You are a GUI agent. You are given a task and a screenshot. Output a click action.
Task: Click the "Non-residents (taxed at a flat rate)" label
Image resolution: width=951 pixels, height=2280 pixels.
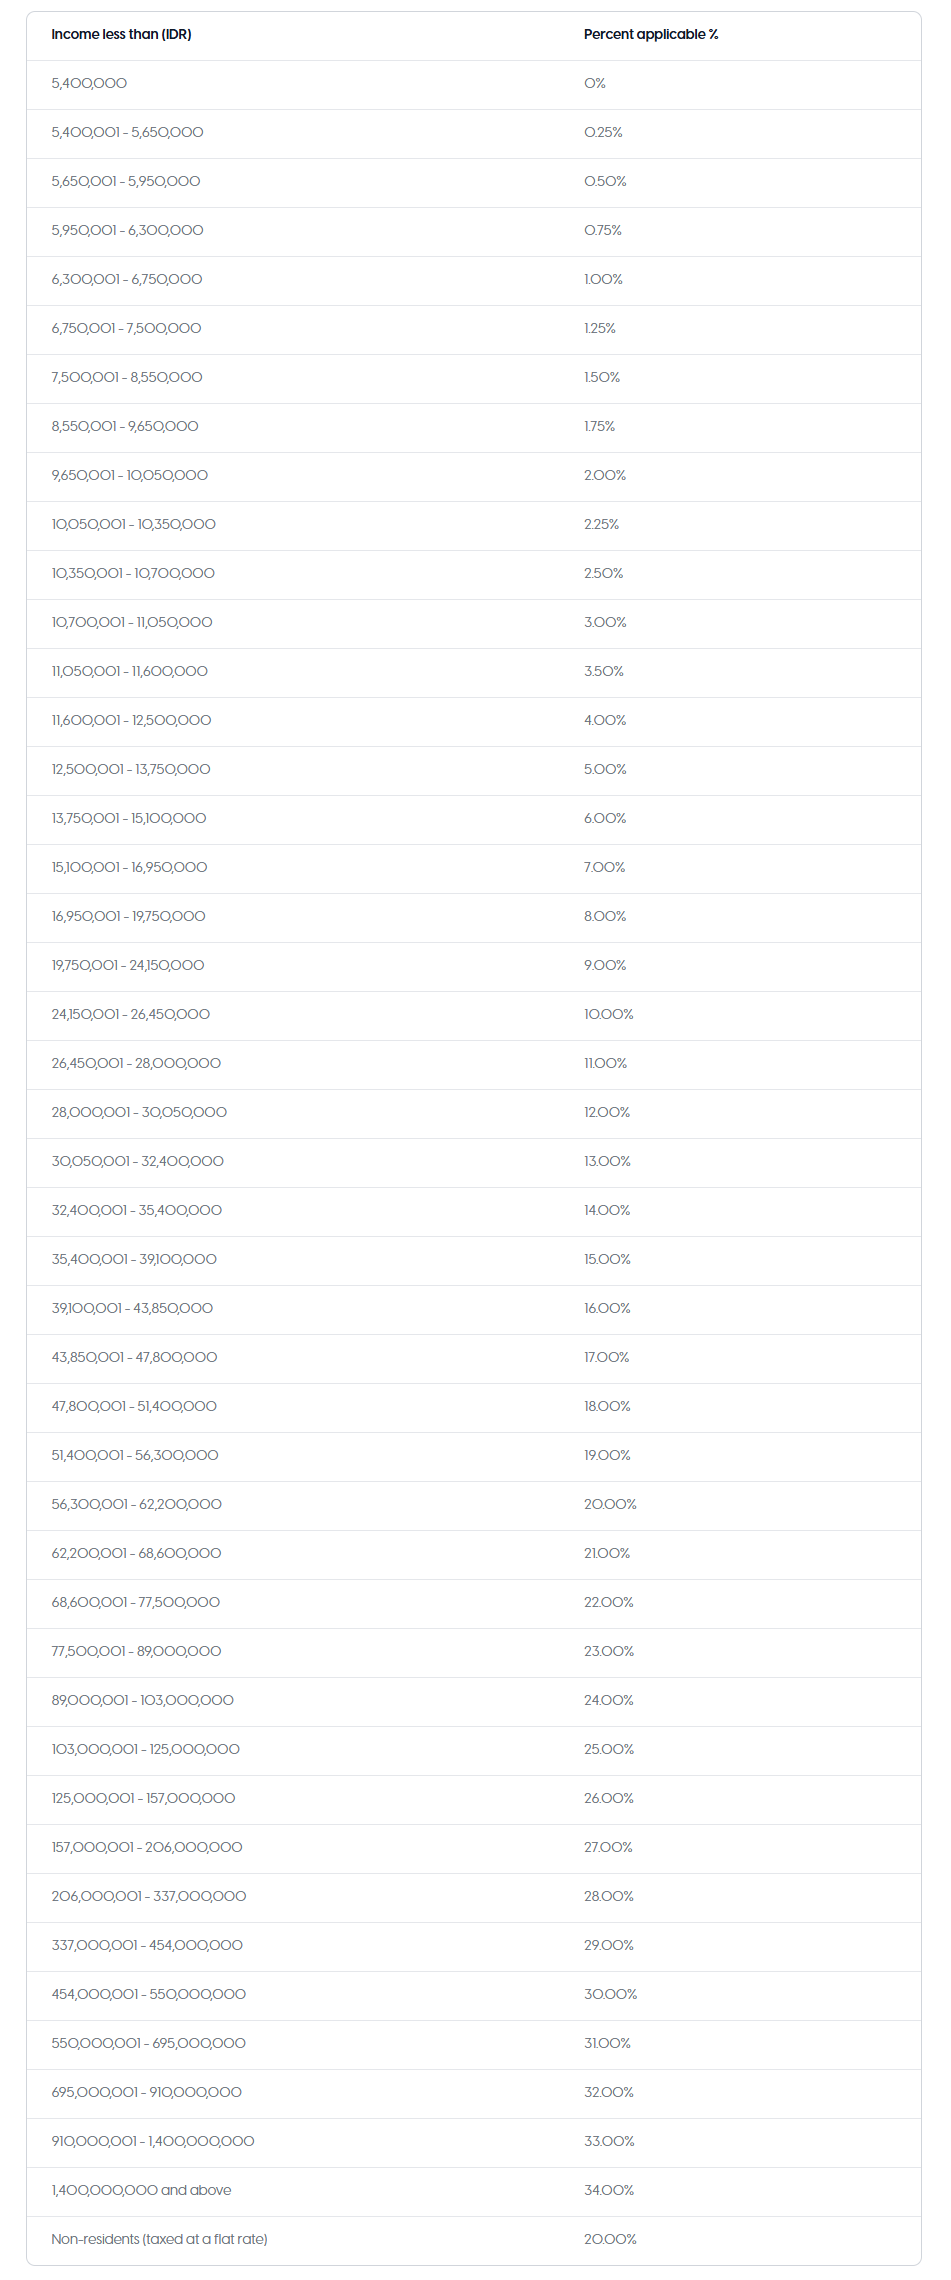pyautogui.click(x=159, y=2239)
